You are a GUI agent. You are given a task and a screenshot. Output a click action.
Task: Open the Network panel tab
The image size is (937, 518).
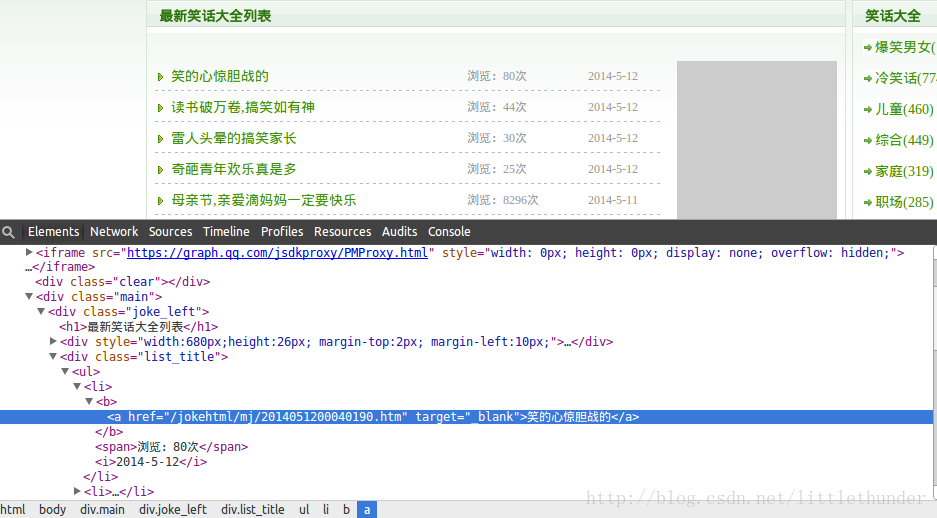tap(114, 231)
